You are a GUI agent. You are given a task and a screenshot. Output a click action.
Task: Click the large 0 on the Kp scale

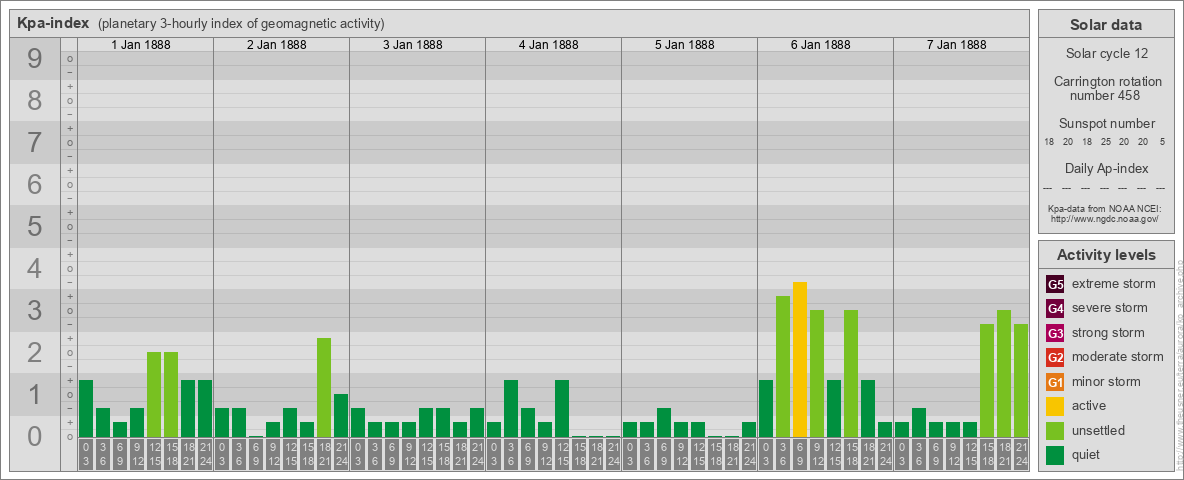click(34, 436)
